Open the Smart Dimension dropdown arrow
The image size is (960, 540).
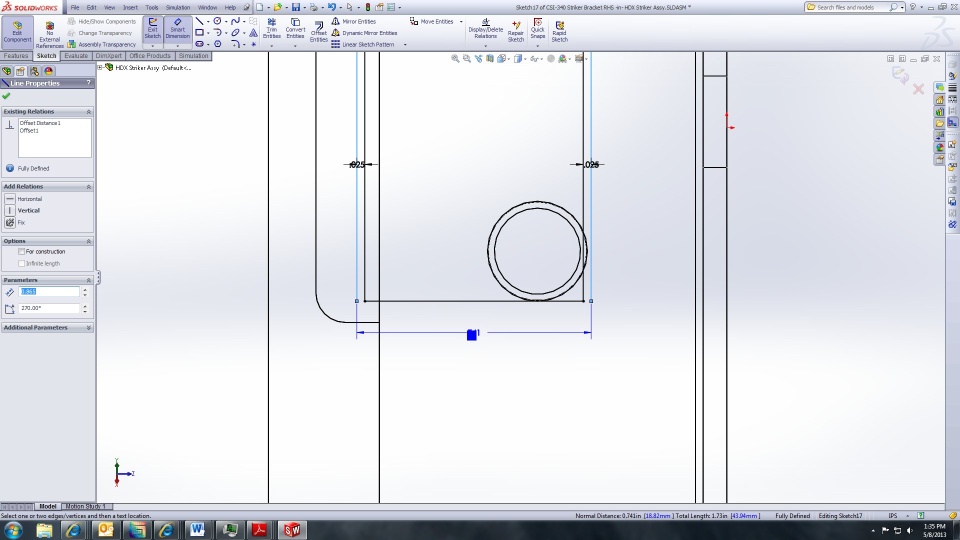[178, 46]
